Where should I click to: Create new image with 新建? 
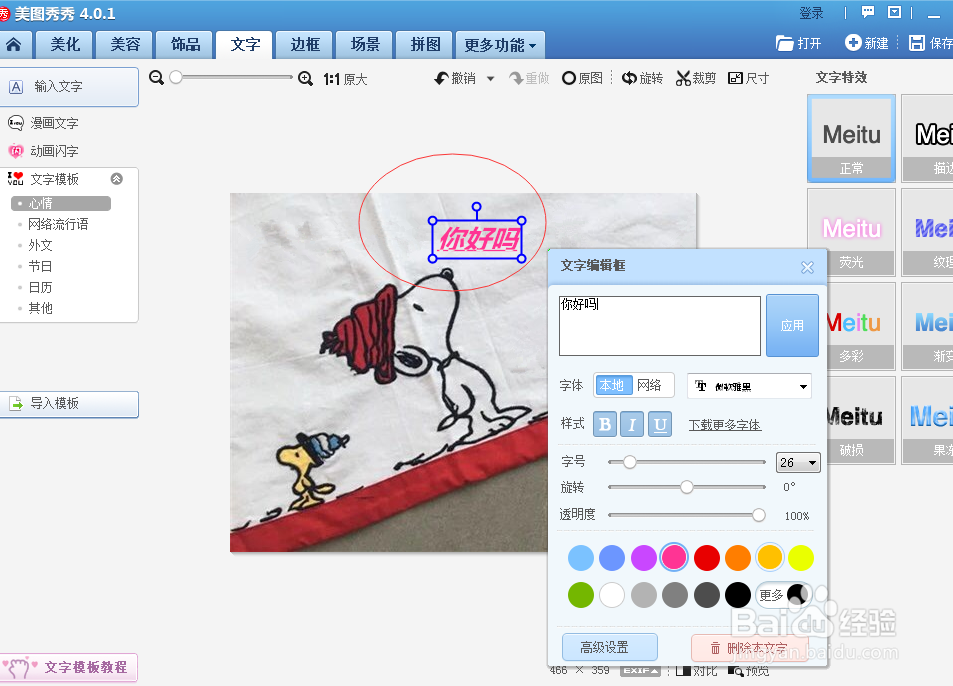click(867, 43)
